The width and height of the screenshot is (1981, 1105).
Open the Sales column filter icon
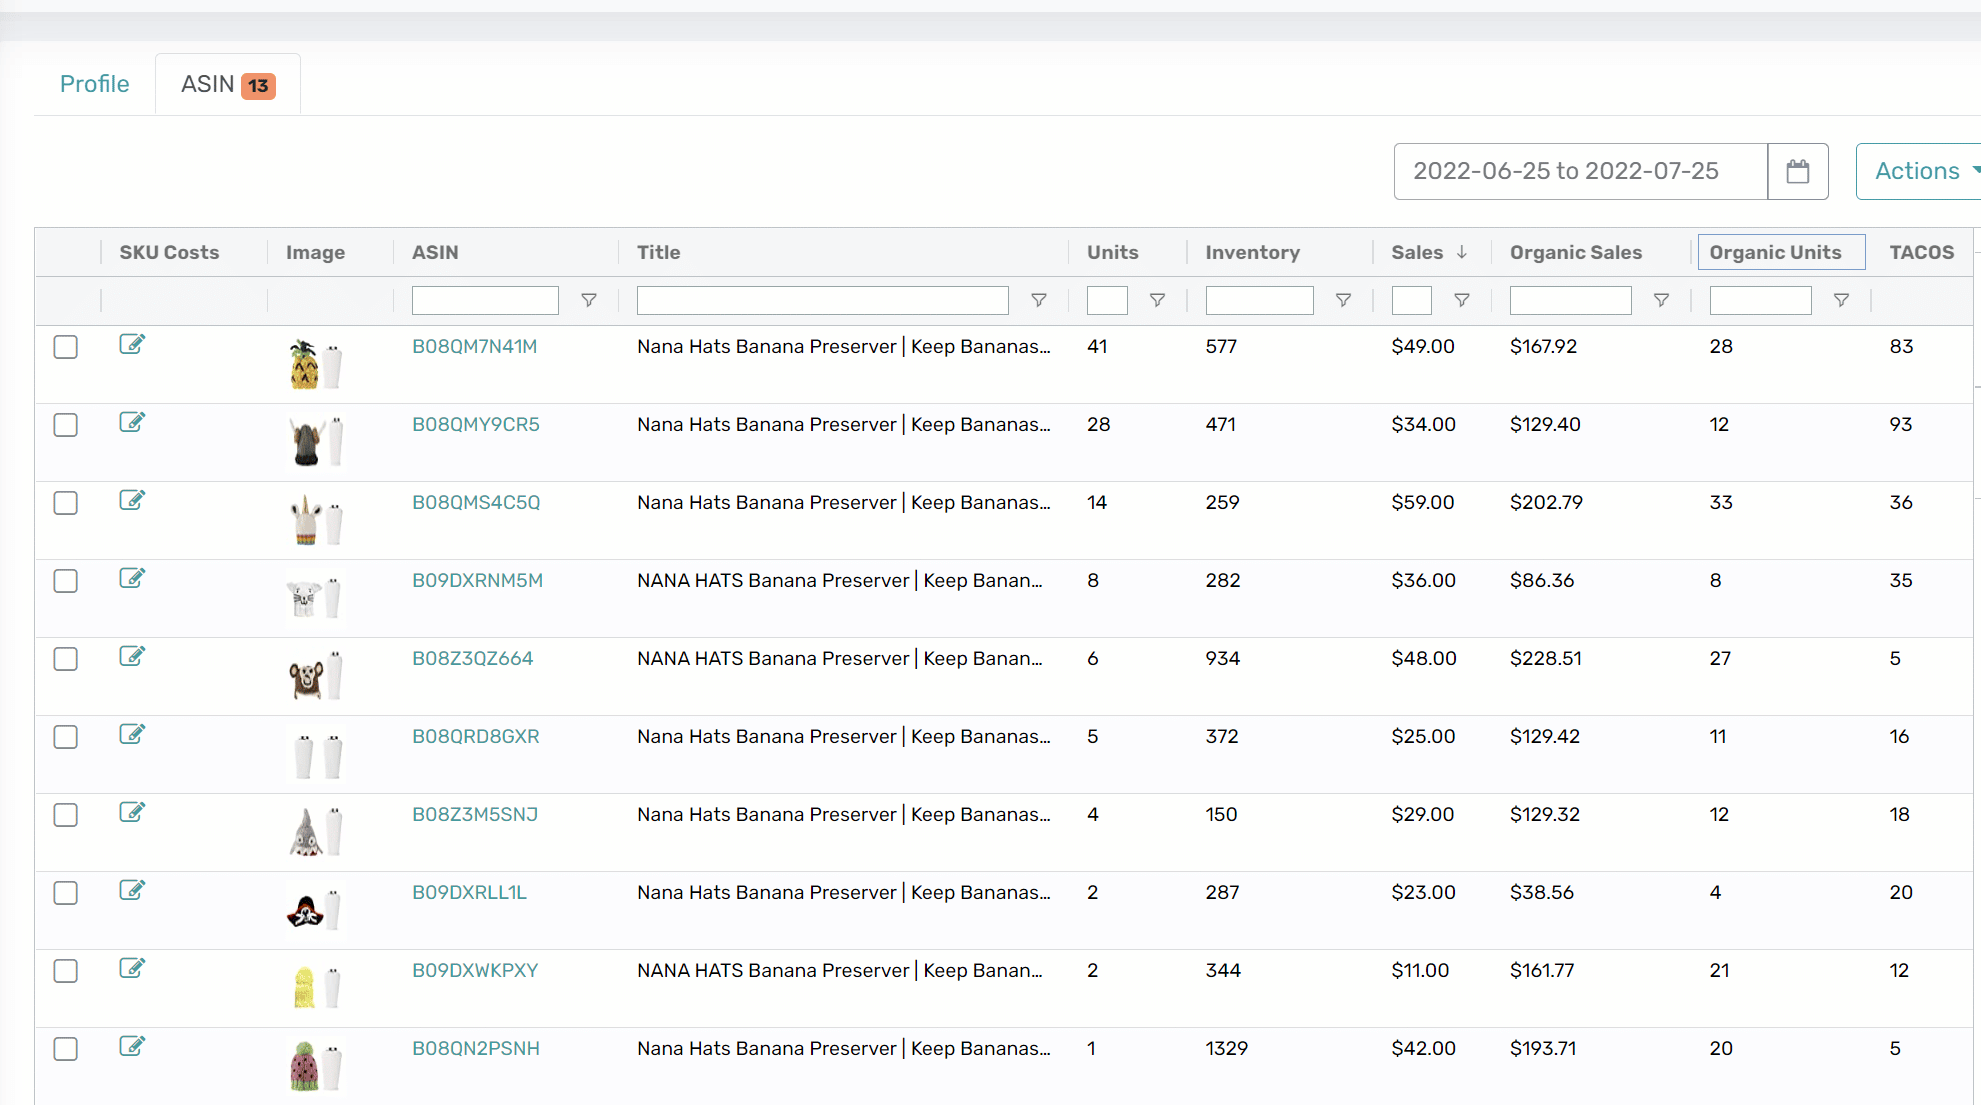tap(1461, 300)
